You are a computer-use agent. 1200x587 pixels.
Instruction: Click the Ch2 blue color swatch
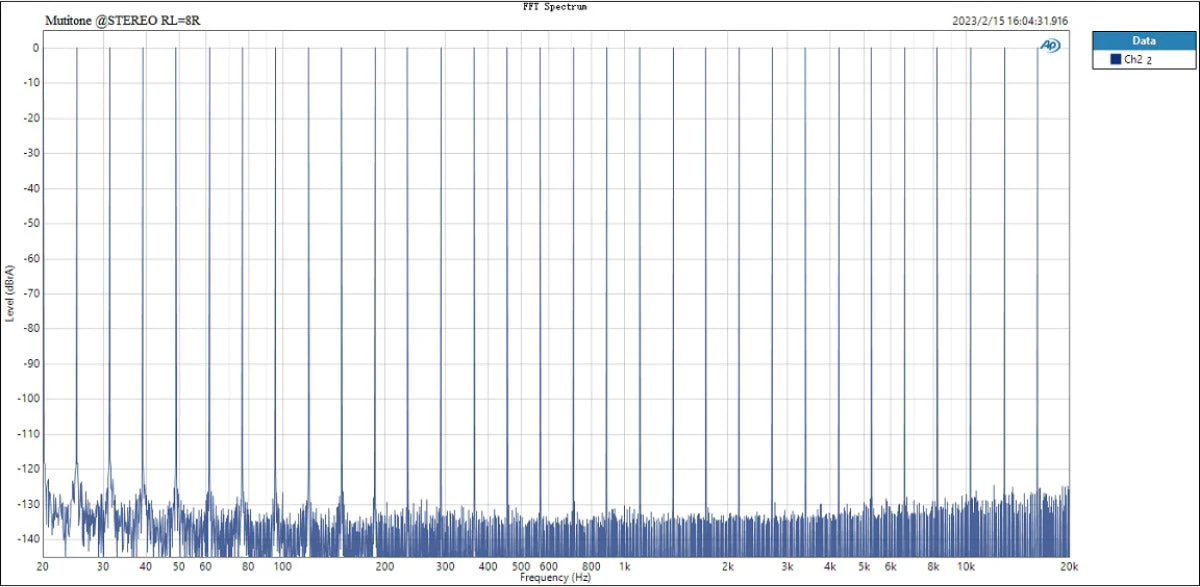click(x=1116, y=60)
